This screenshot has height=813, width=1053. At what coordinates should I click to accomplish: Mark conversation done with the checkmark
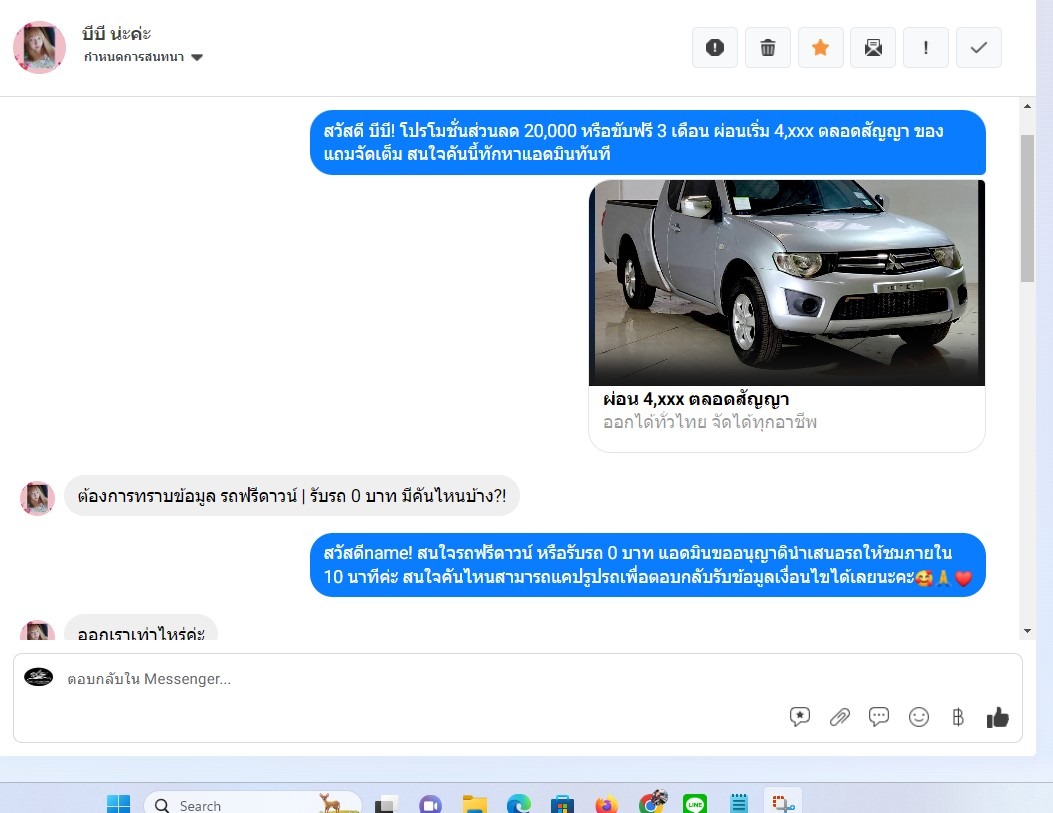pyautogui.click(x=979, y=48)
